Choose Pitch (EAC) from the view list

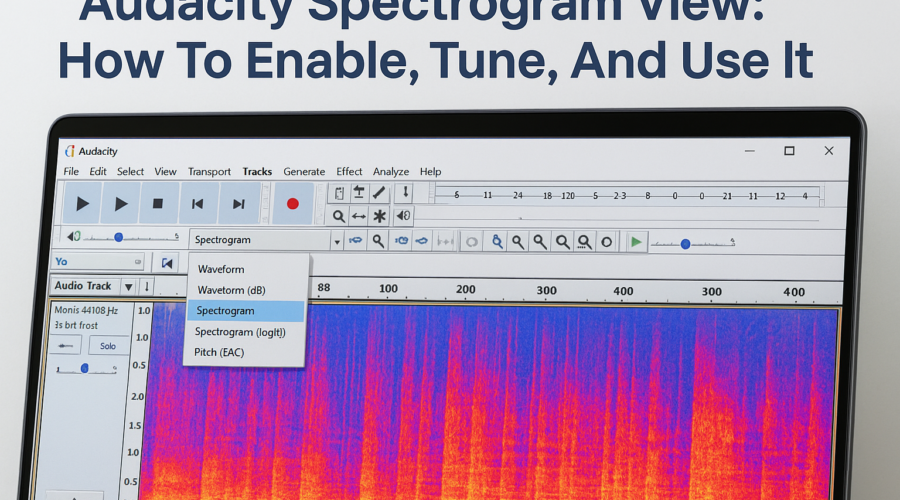246,352
